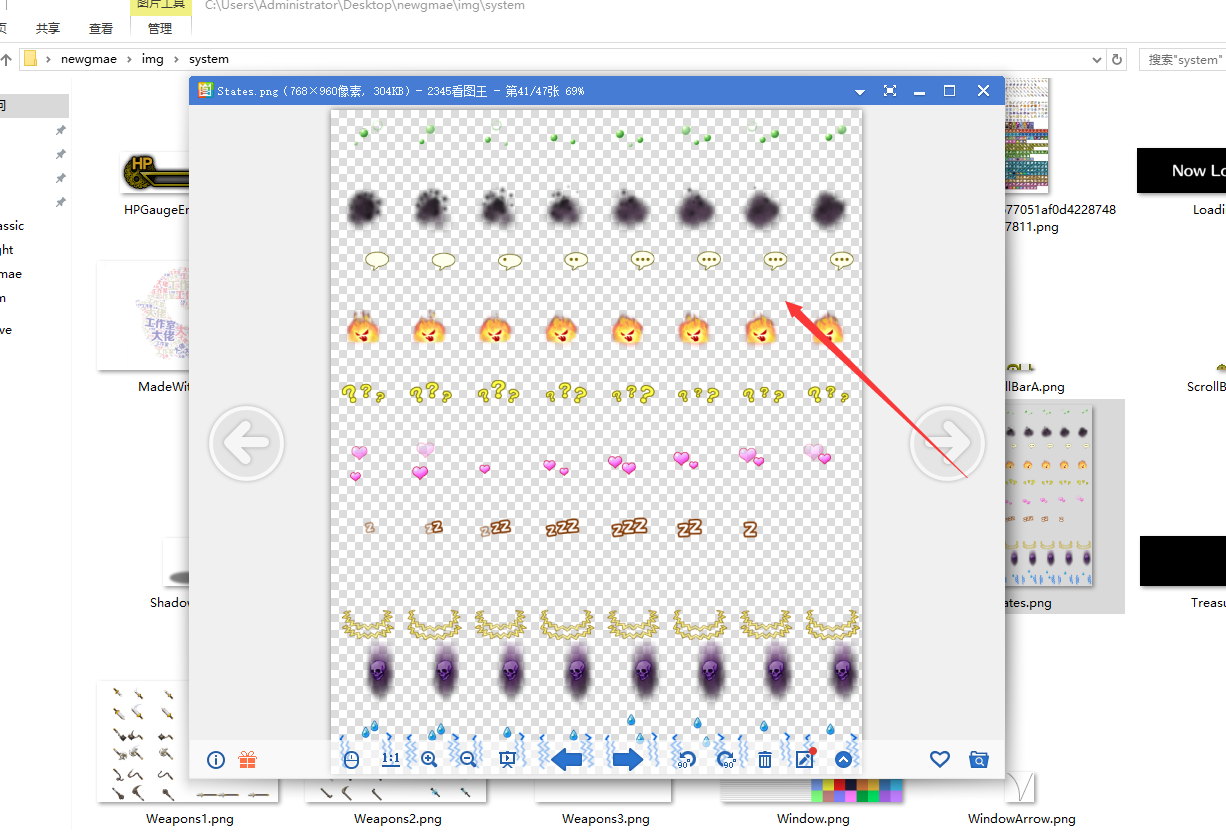Select the 管理 ribbon tab
Viewport: 1226px width, 836px height.
coord(160,29)
